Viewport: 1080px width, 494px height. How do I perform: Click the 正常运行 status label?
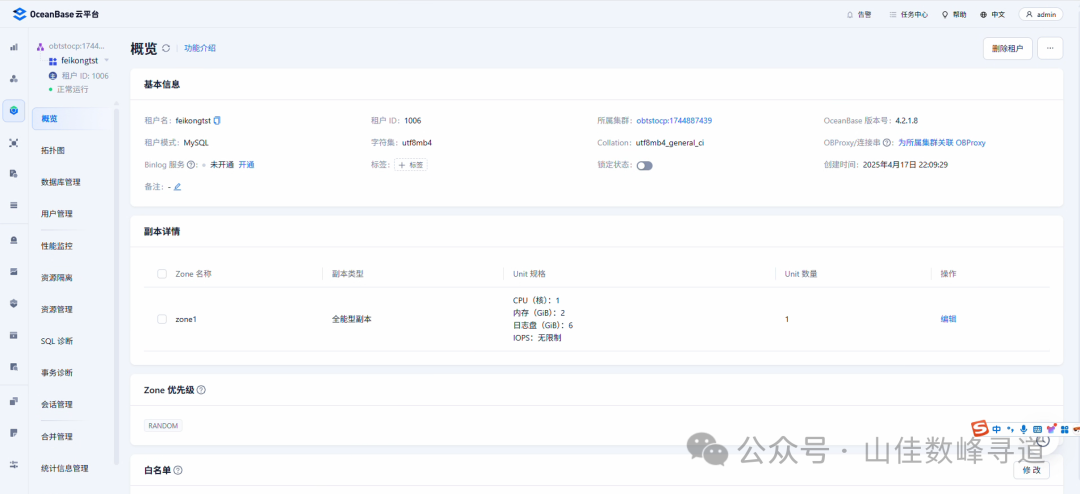(72, 90)
